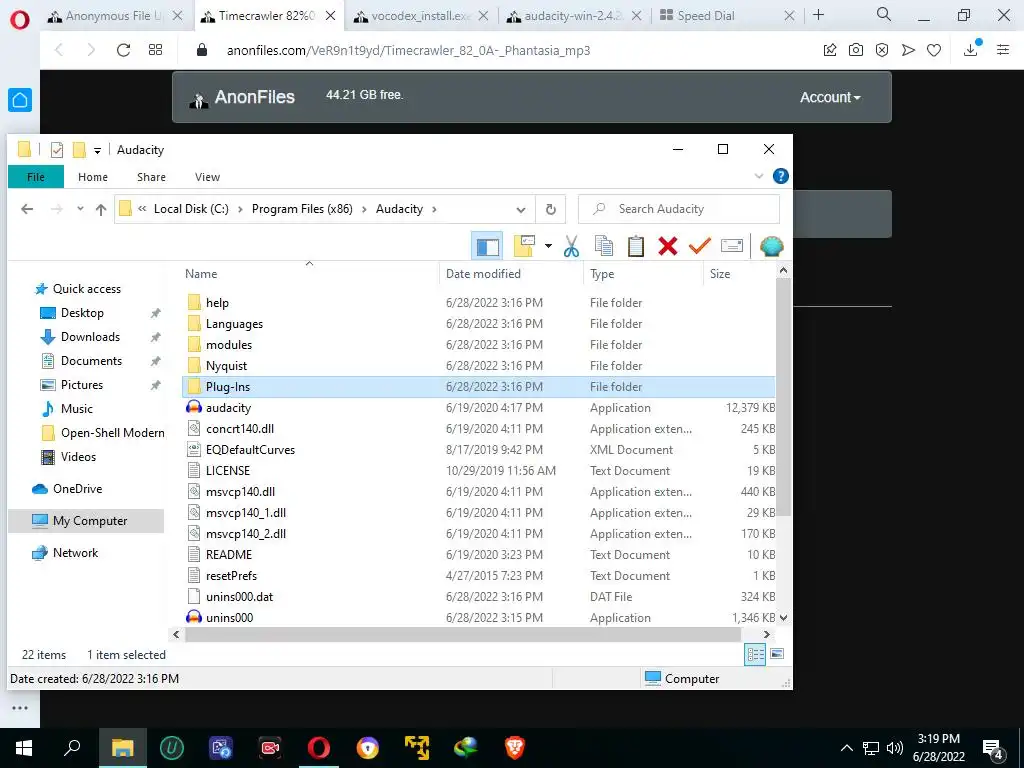Screen dimensions: 1024x768
Task: Expand the arrow after Local Disk breadcrumb
Action: [240, 209]
